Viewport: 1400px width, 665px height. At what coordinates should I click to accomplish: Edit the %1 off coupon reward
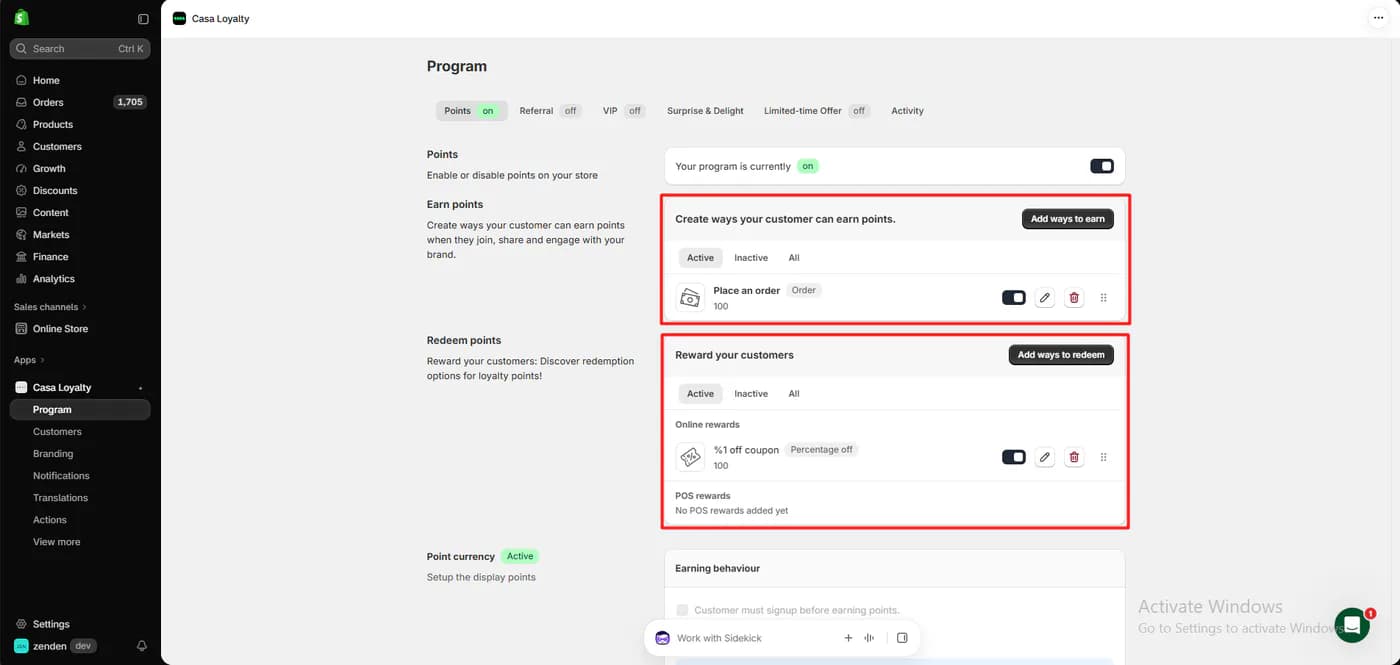tap(1044, 457)
